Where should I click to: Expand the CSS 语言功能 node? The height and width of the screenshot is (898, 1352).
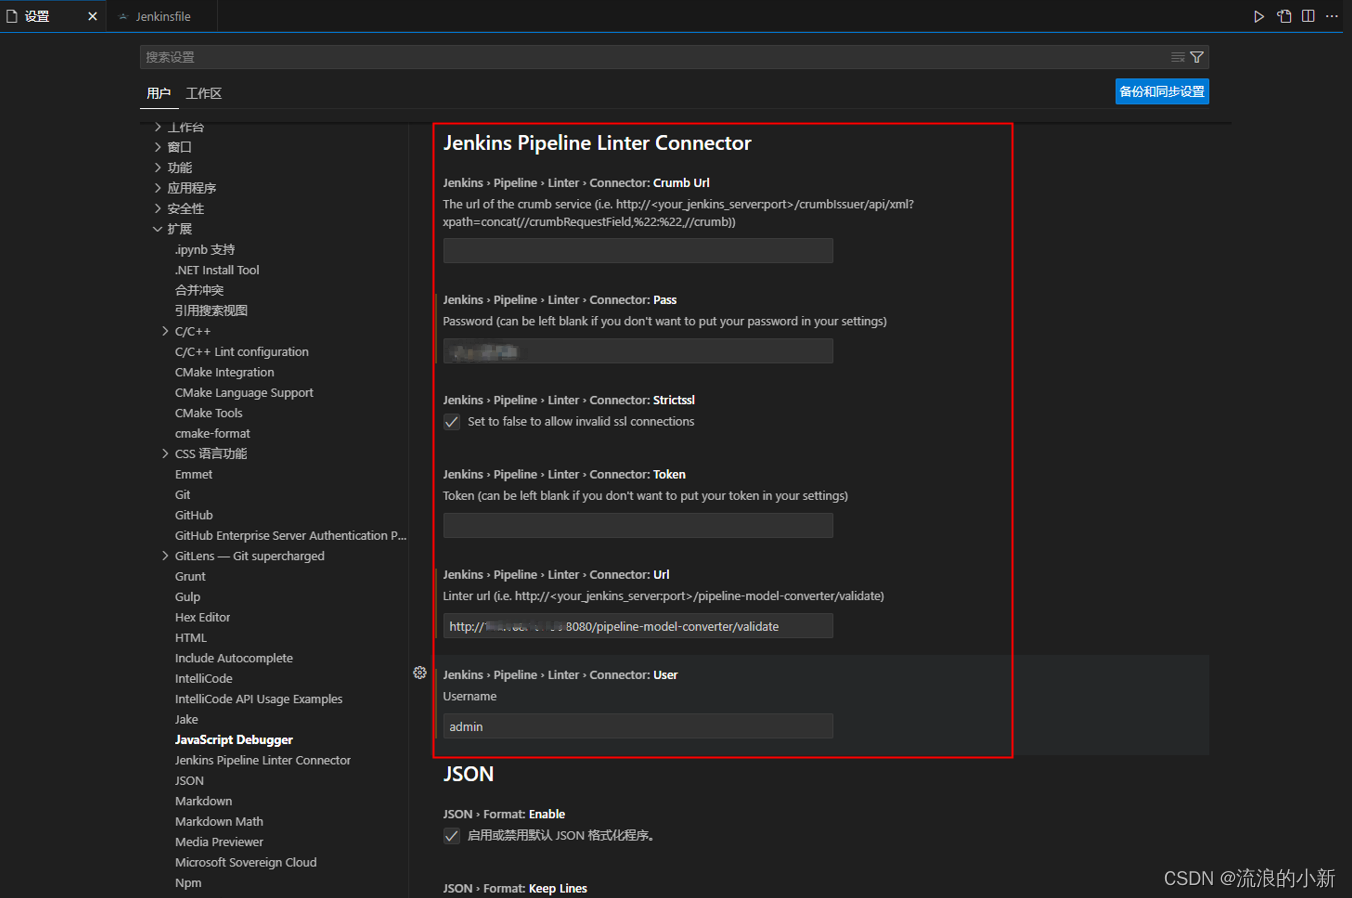pos(165,454)
